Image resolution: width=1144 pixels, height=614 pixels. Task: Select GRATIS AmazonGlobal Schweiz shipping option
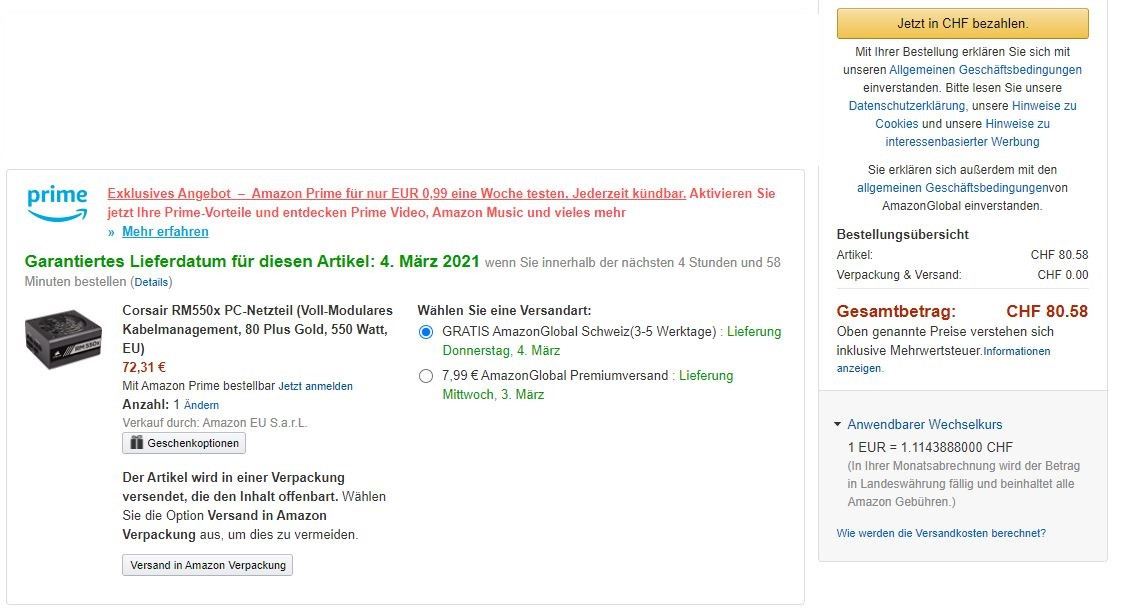[426, 332]
